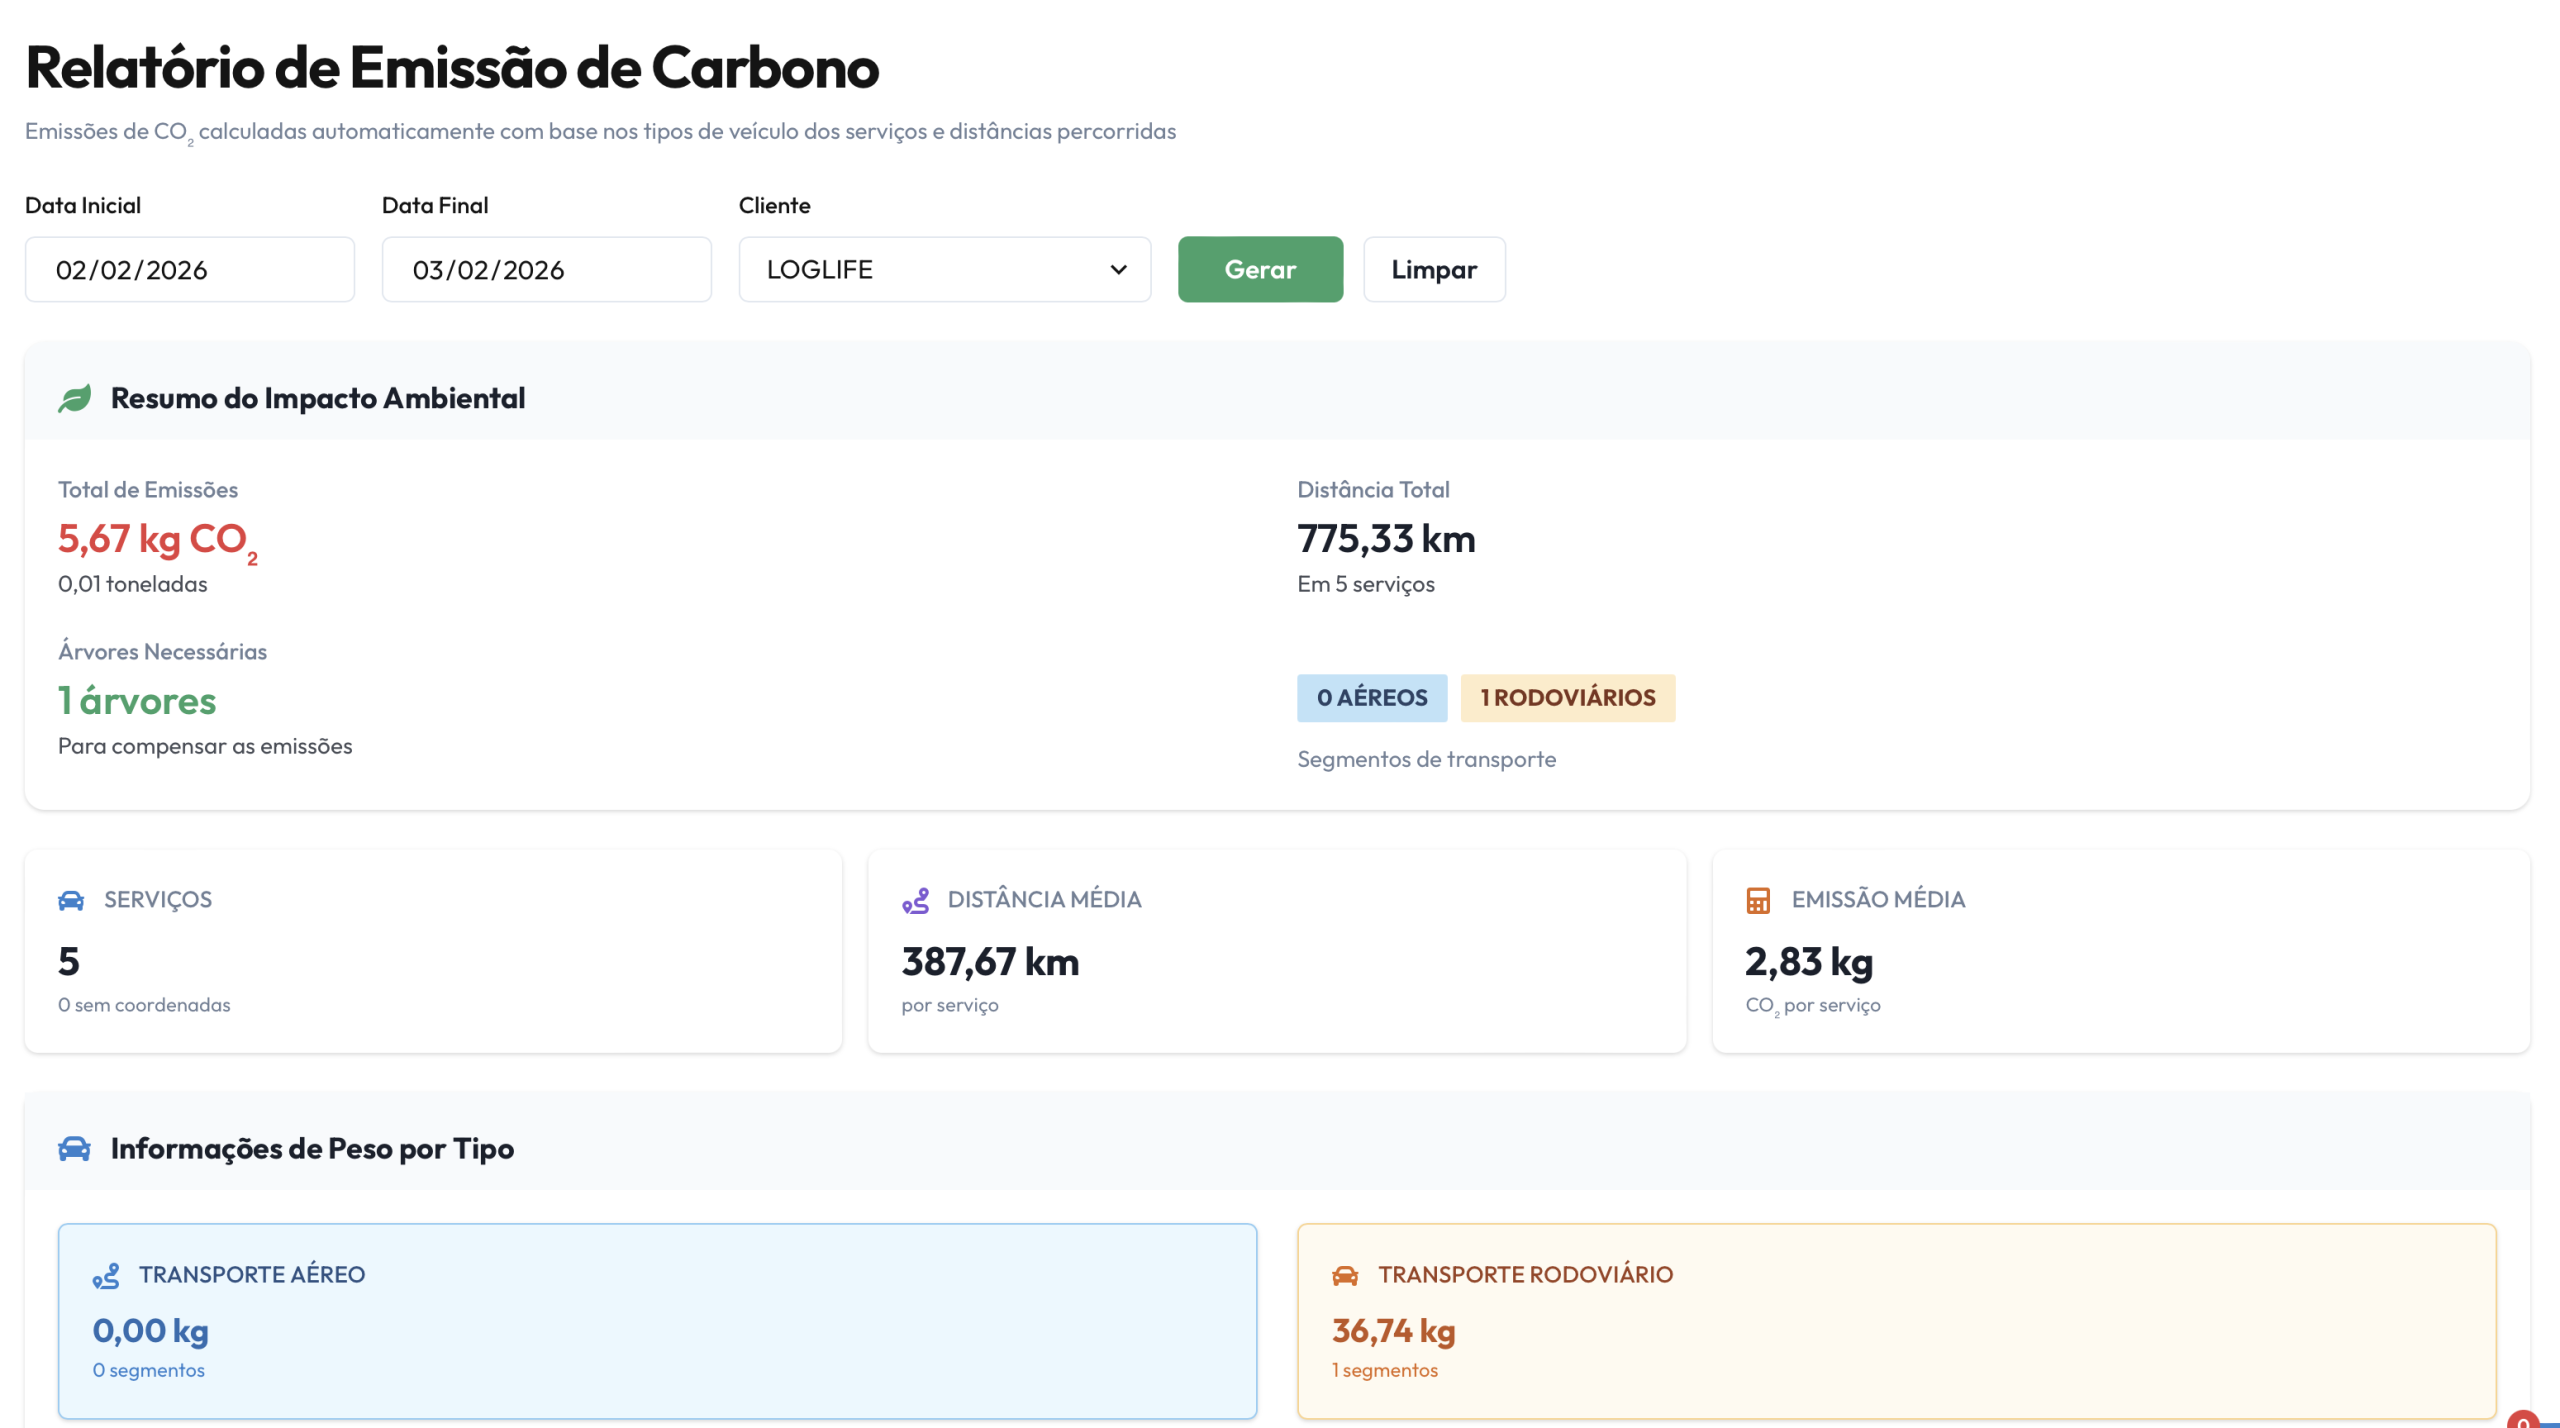
Task: Click the text 0,01 toneladas
Action: (133, 584)
